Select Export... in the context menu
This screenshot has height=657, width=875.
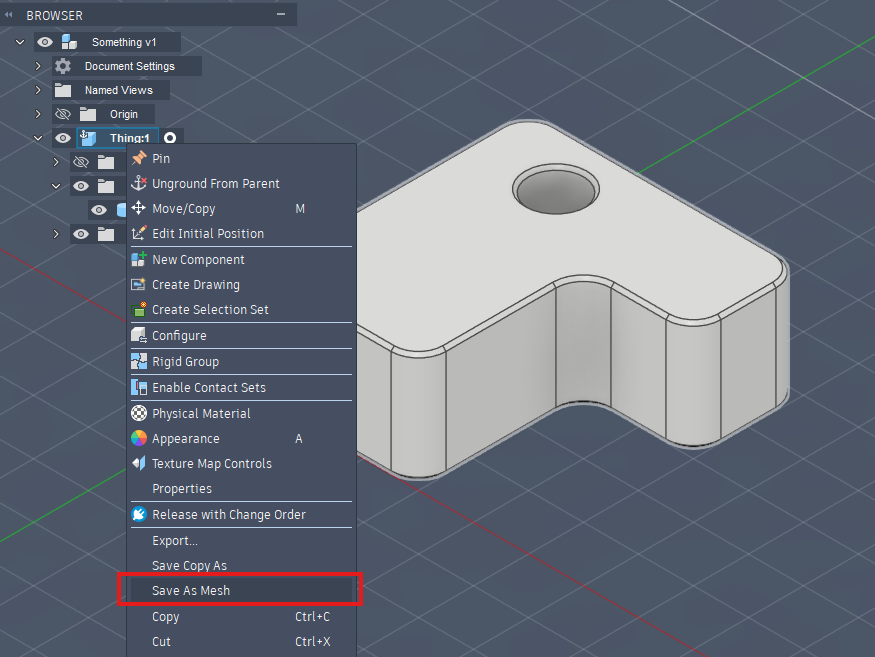175,540
